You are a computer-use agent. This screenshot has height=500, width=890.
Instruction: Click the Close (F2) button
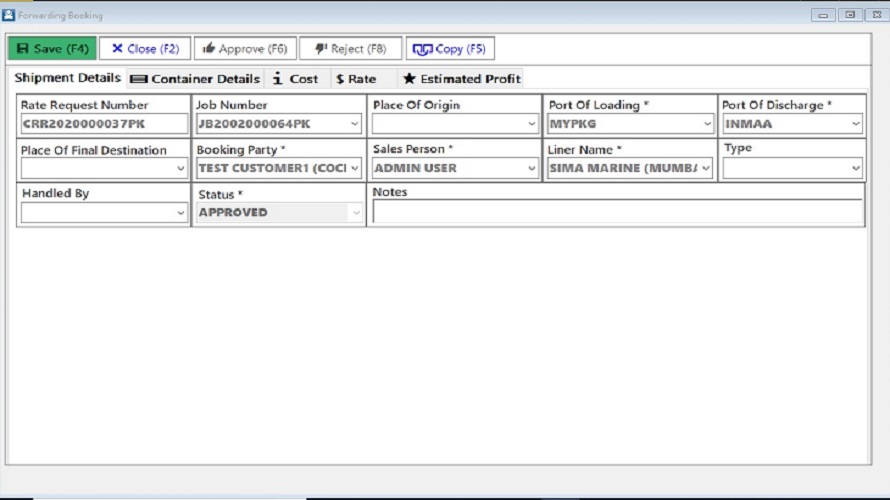point(145,49)
